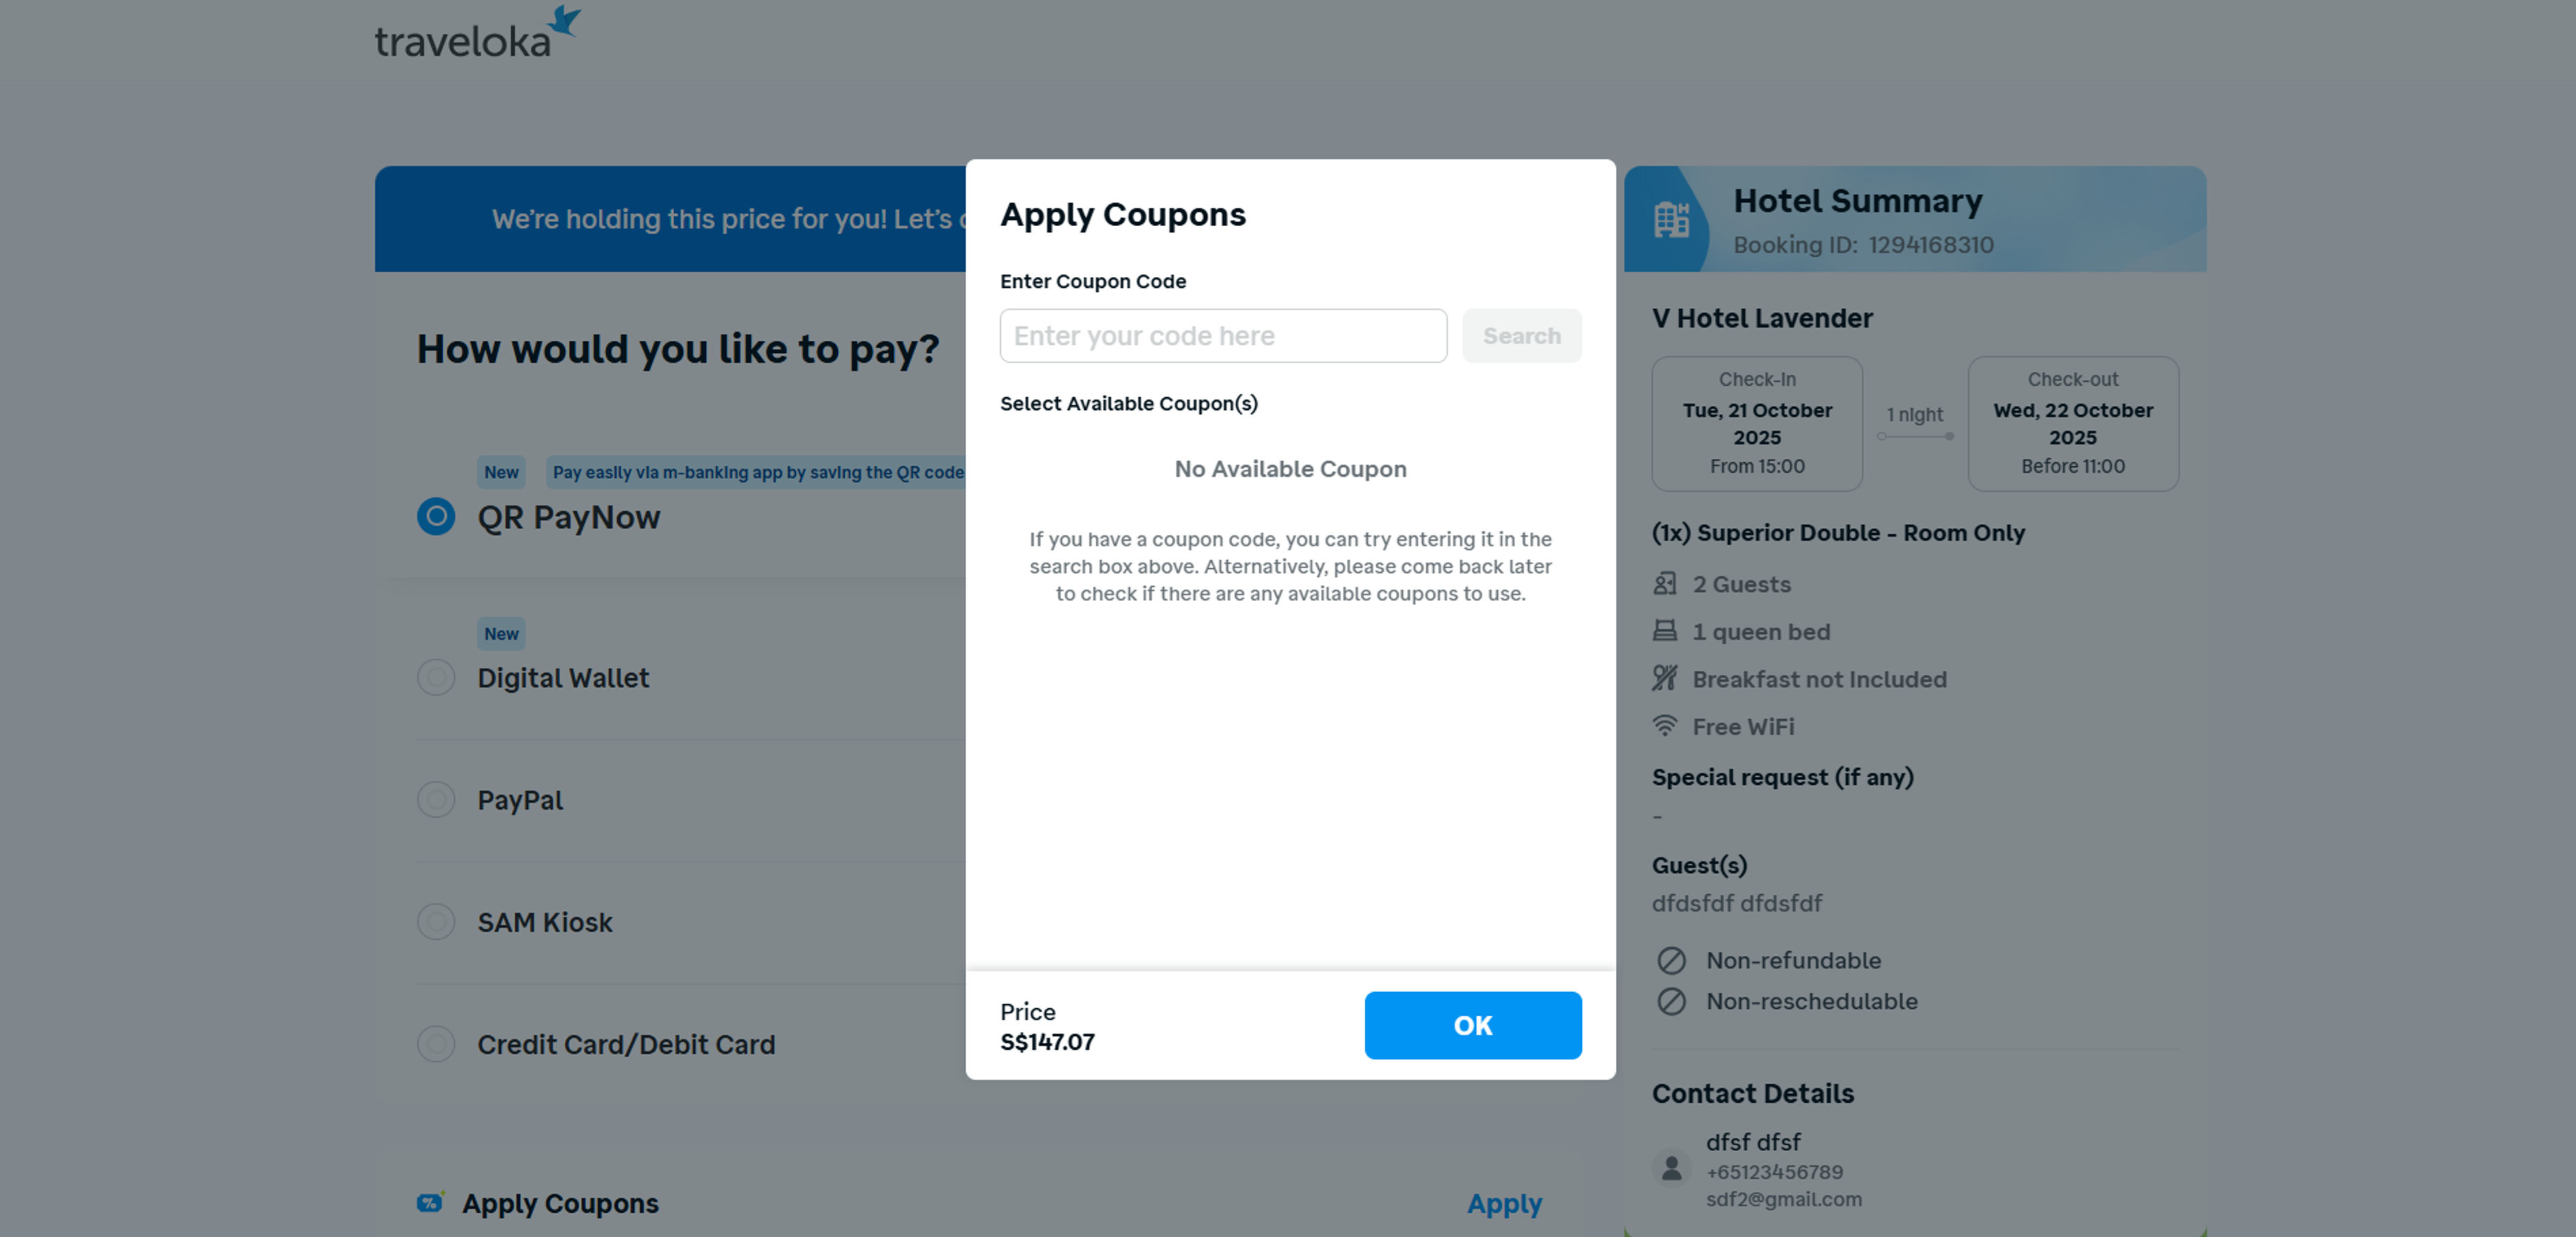This screenshot has height=1237, width=2576.
Task: Click the Apply link for coupons
Action: pos(1504,1203)
